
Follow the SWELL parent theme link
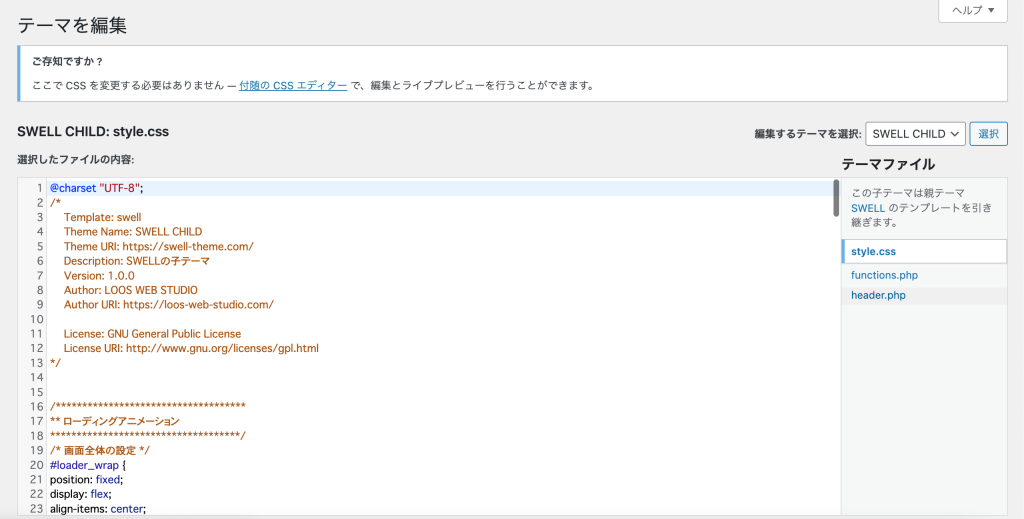(x=868, y=208)
